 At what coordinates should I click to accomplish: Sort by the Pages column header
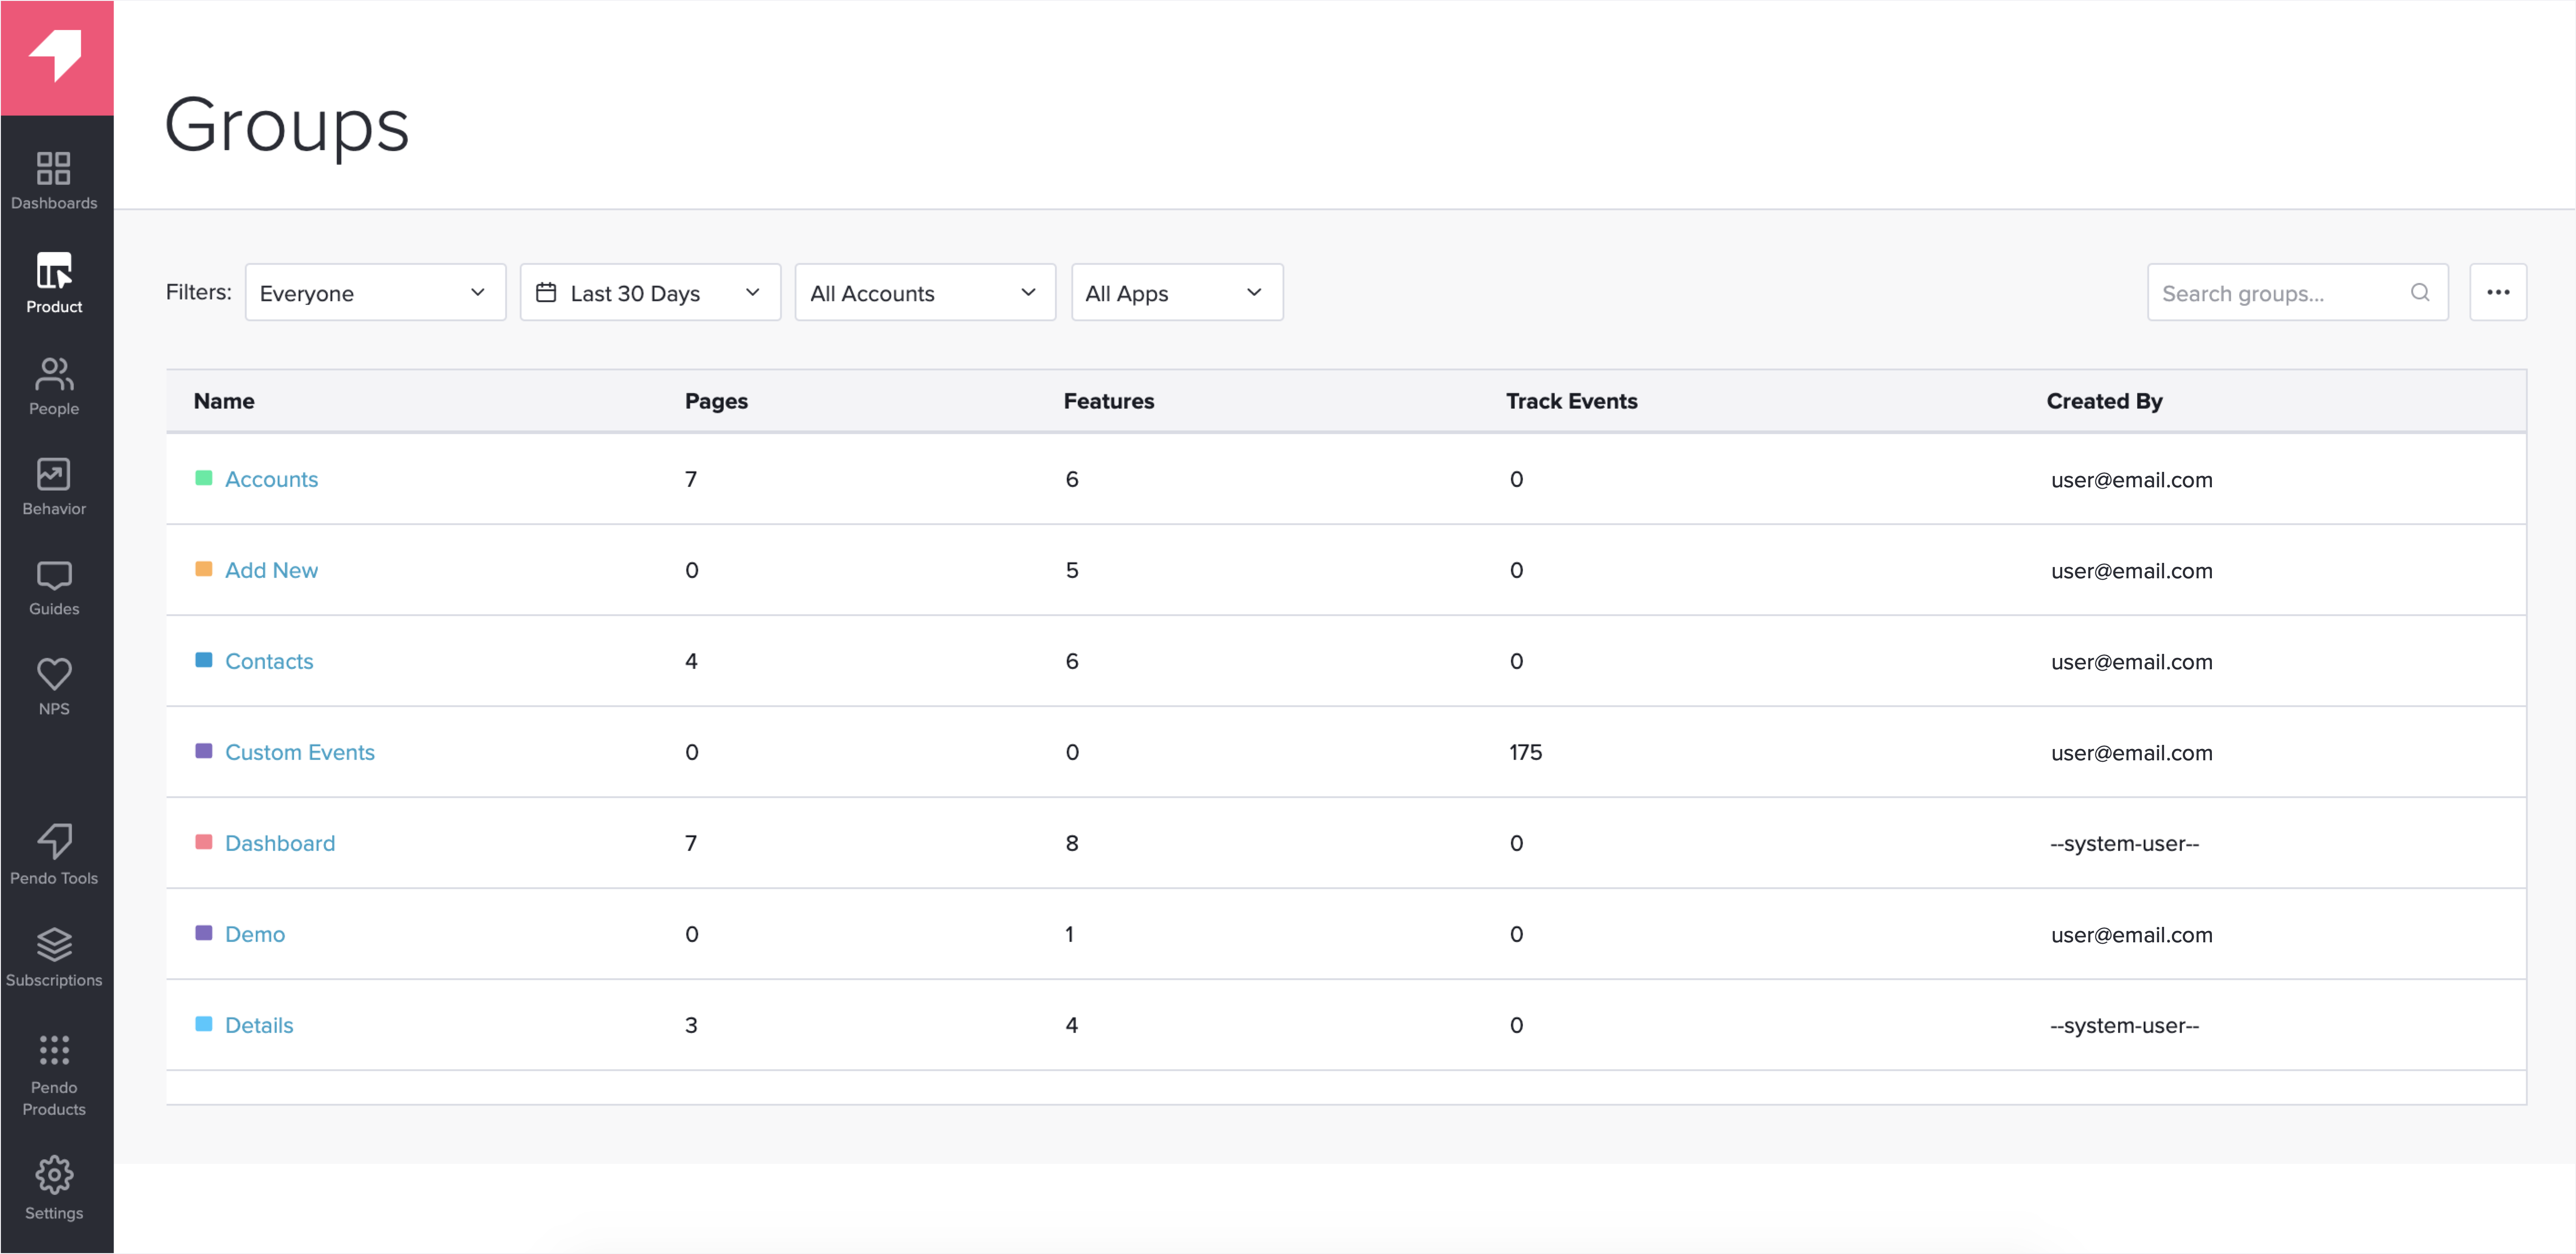716,401
